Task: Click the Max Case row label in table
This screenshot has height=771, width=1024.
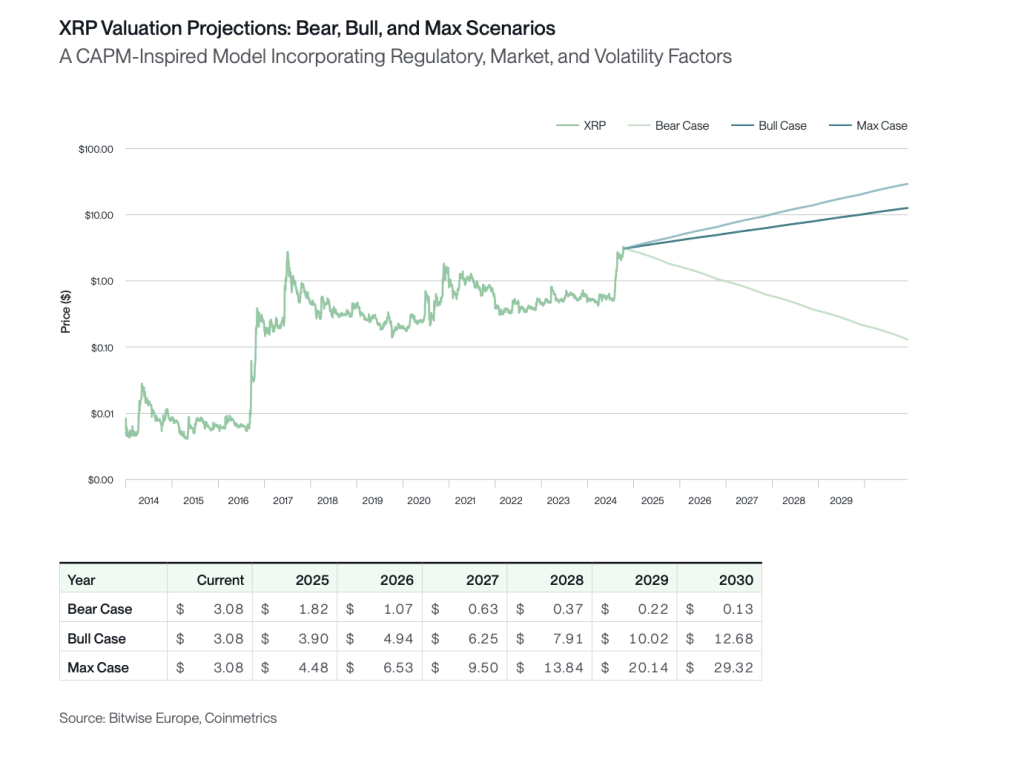Action: click(98, 667)
